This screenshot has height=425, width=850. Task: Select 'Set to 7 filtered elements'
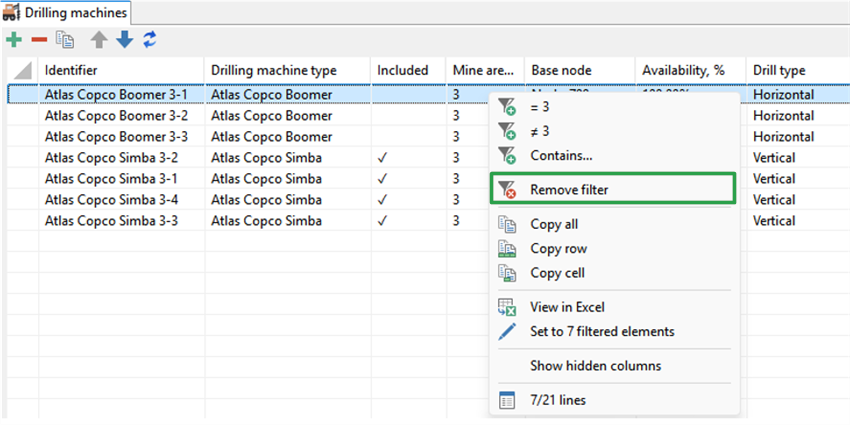click(x=615, y=331)
